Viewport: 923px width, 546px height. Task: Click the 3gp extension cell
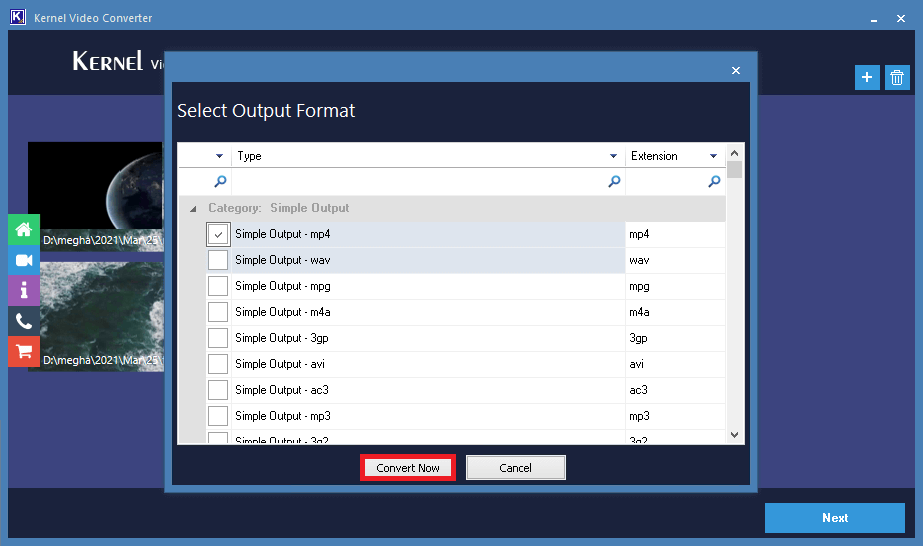coord(675,338)
